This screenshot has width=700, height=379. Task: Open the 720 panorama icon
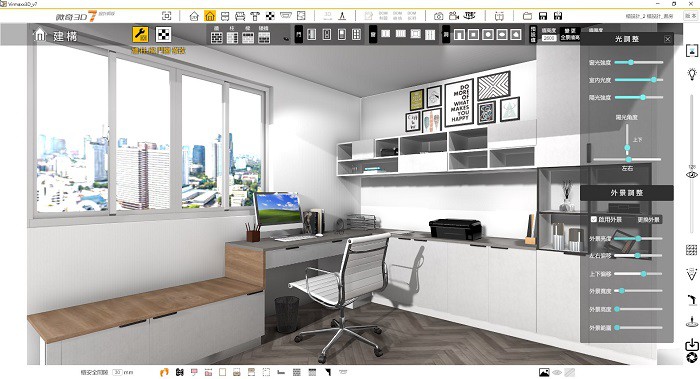(x=470, y=16)
